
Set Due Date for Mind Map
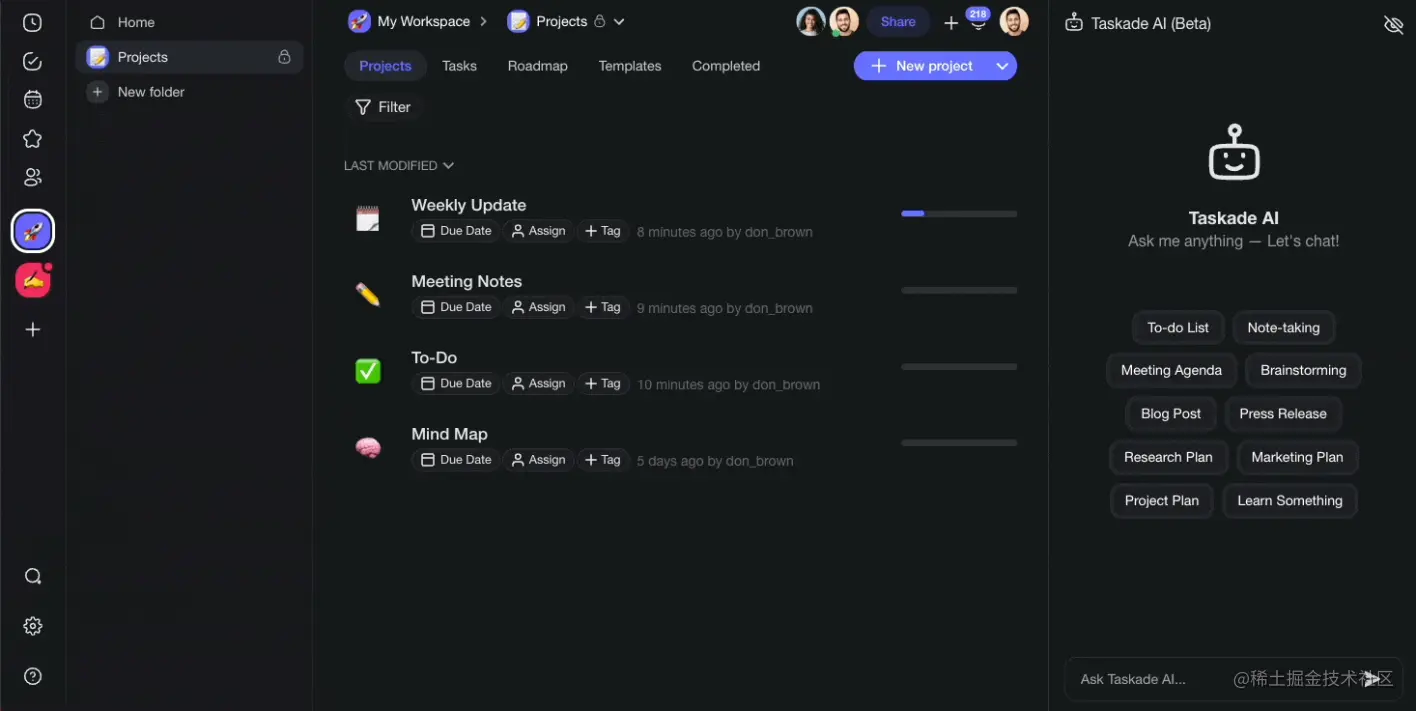pyautogui.click(x=456, y=460)
